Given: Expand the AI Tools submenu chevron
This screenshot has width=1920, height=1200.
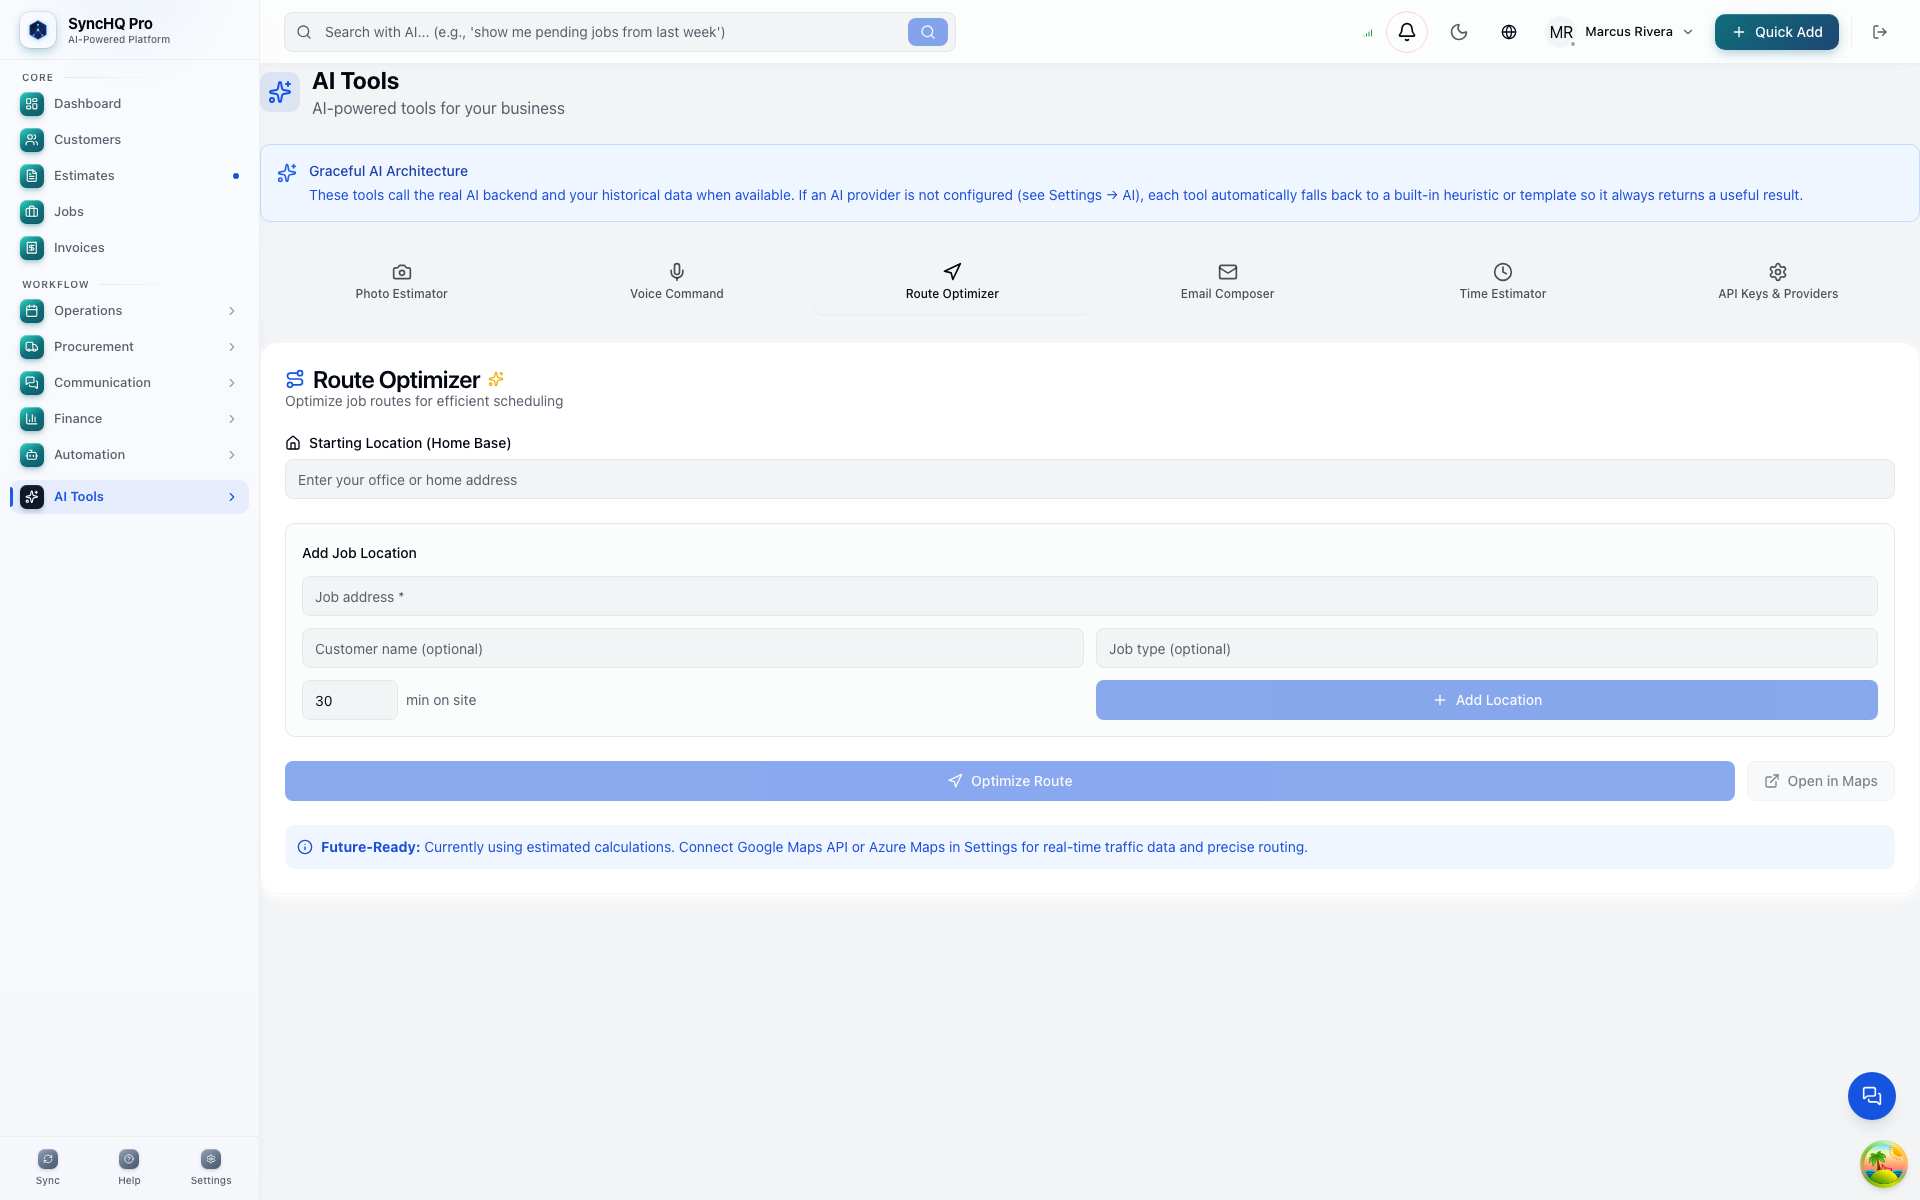Looking at the screenshot, I should 232,497.
